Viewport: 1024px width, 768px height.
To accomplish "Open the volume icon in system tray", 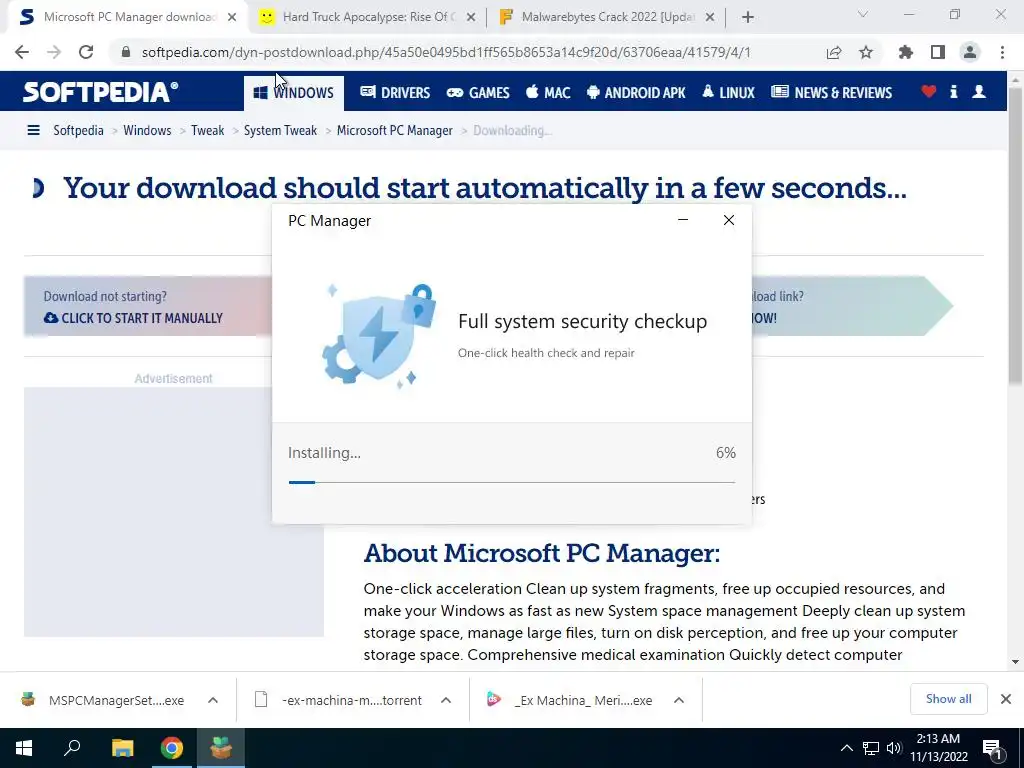I will click(x=894, y=748).
